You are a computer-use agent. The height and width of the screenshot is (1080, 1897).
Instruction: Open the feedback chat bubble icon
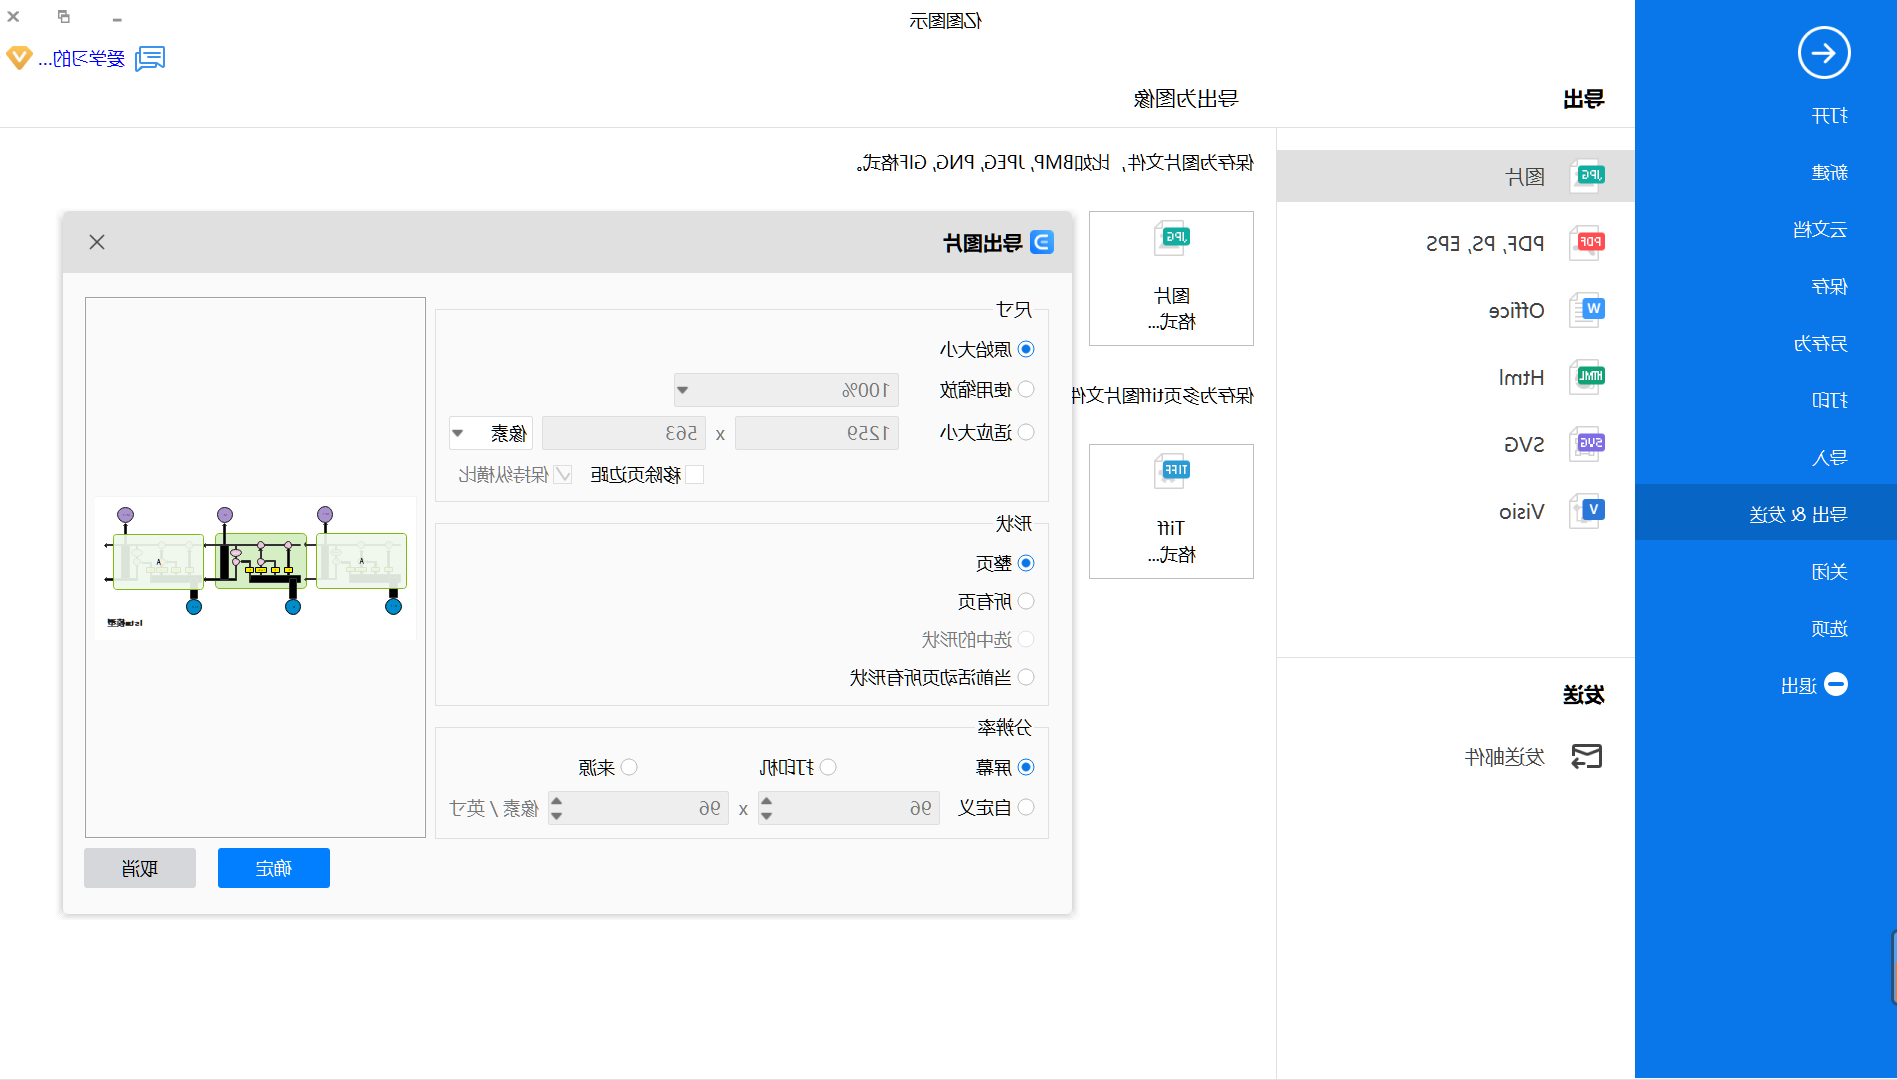point(150,58)
